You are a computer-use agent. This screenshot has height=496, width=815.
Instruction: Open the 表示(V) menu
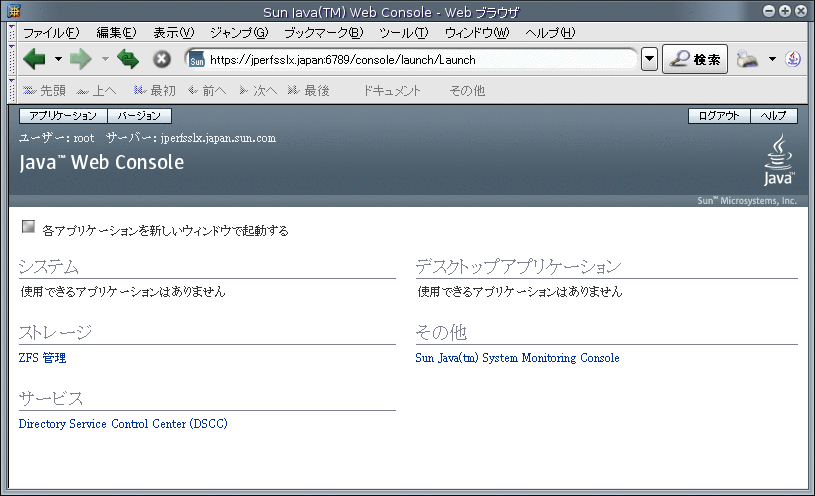pos(174,33)
